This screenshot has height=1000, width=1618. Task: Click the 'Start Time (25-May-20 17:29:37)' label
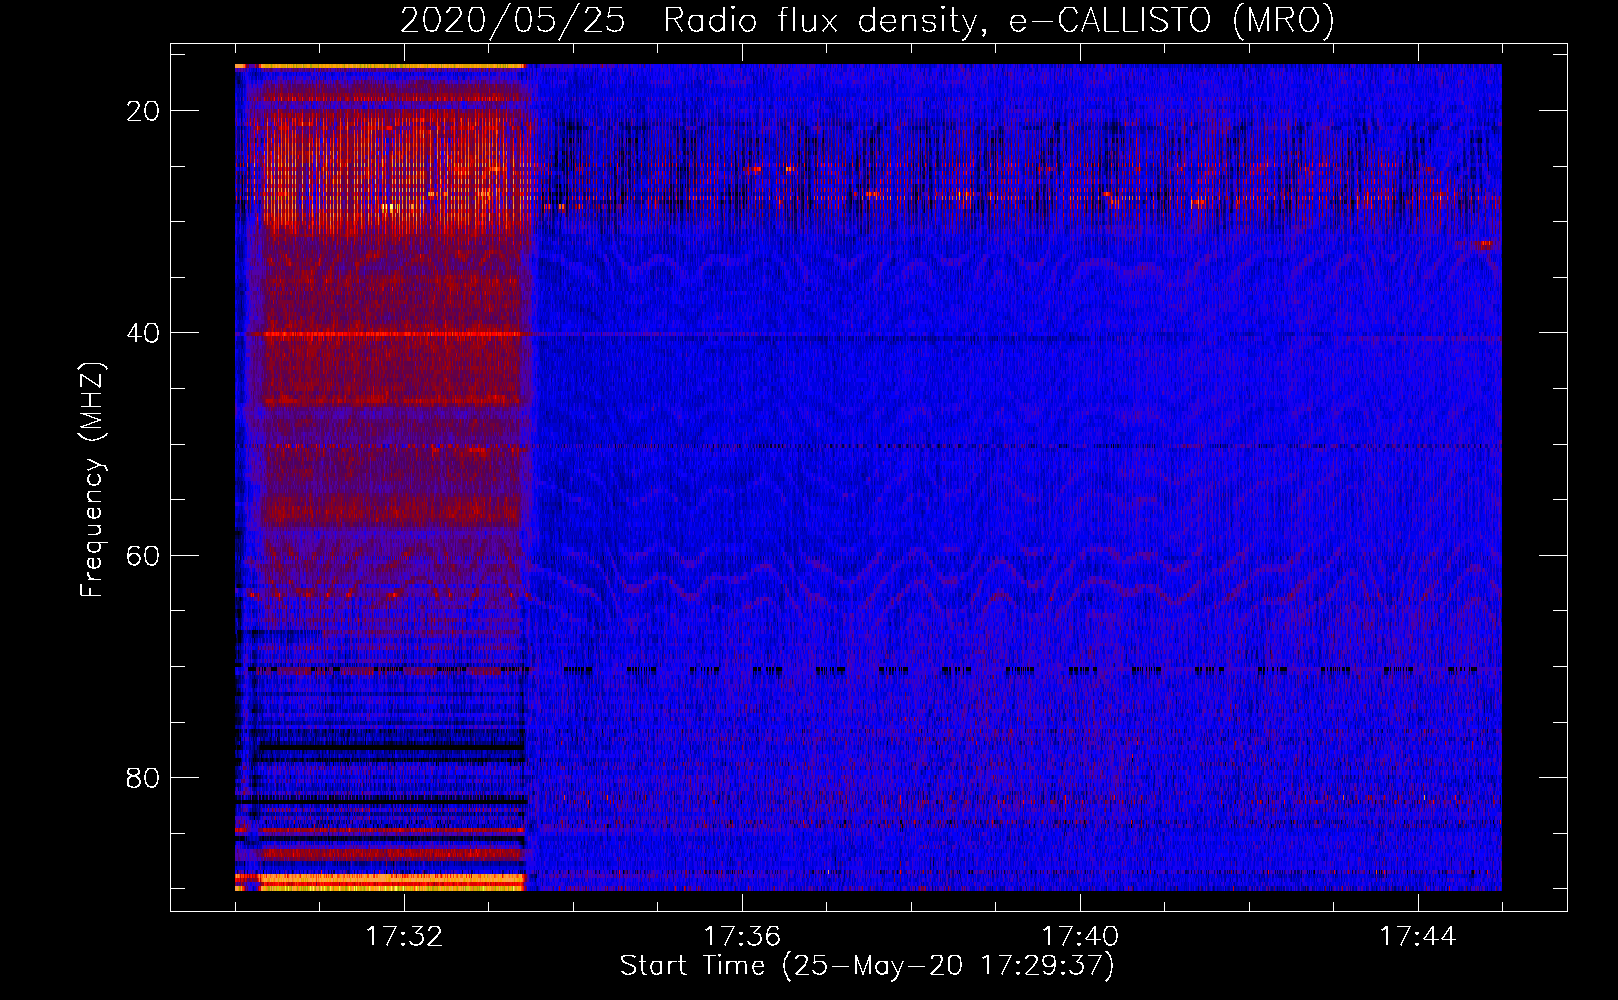(x=867, y=966)
